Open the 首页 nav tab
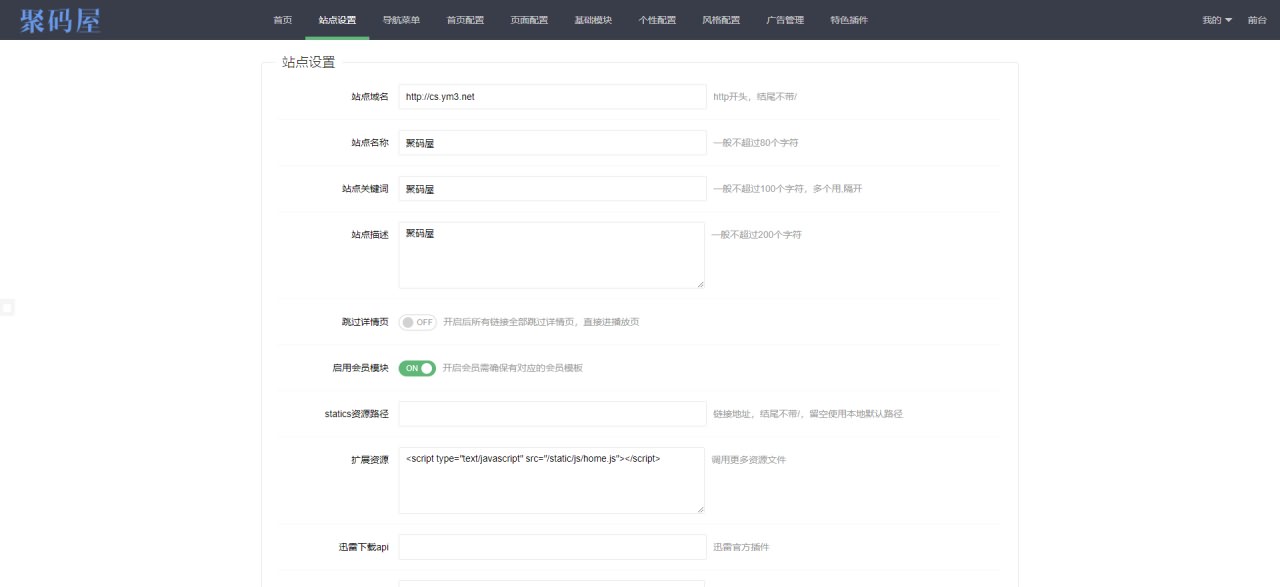Viewport: 1280px width, 587px height. click(282, 20)
